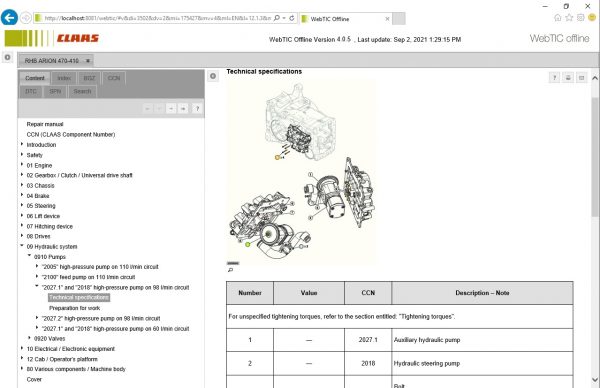The image size is (600, 388).
Task: Click the magnifier icon below the diagram
Action: pyautogui.click(x=230, y=270)
